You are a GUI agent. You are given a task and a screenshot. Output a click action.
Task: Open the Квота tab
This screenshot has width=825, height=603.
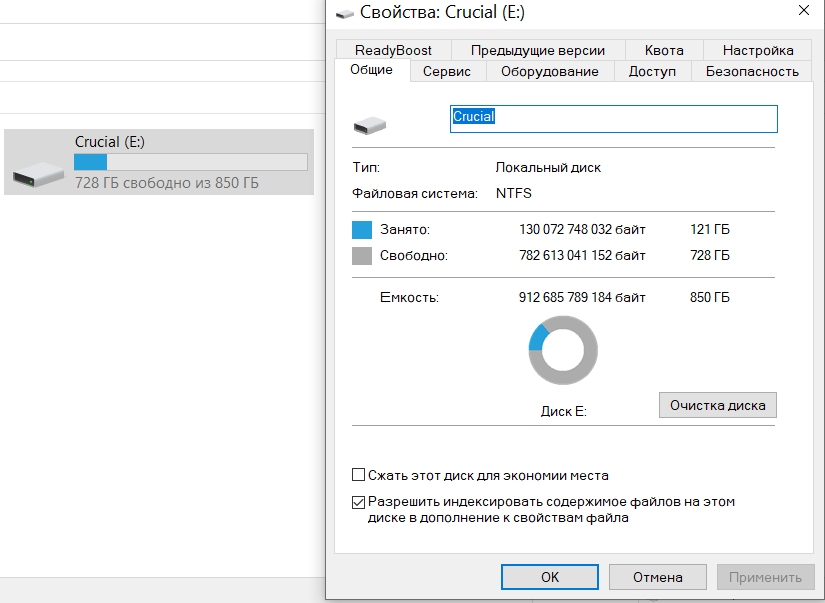[x=664, y=50]
